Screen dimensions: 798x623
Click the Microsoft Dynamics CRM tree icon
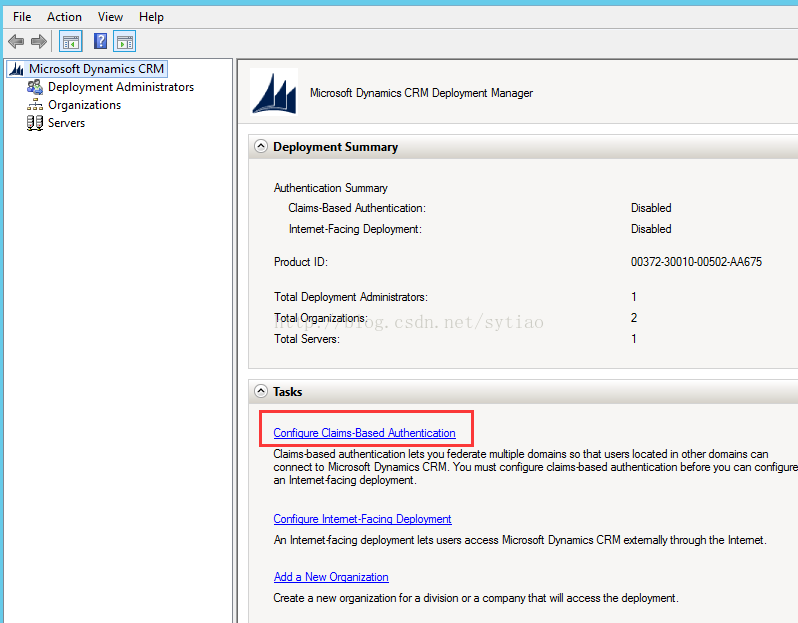[17, 69]
